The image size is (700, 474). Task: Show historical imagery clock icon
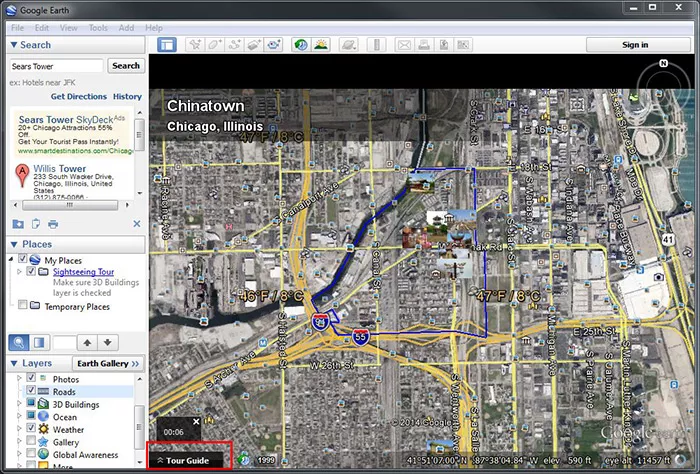coord(301,45)
